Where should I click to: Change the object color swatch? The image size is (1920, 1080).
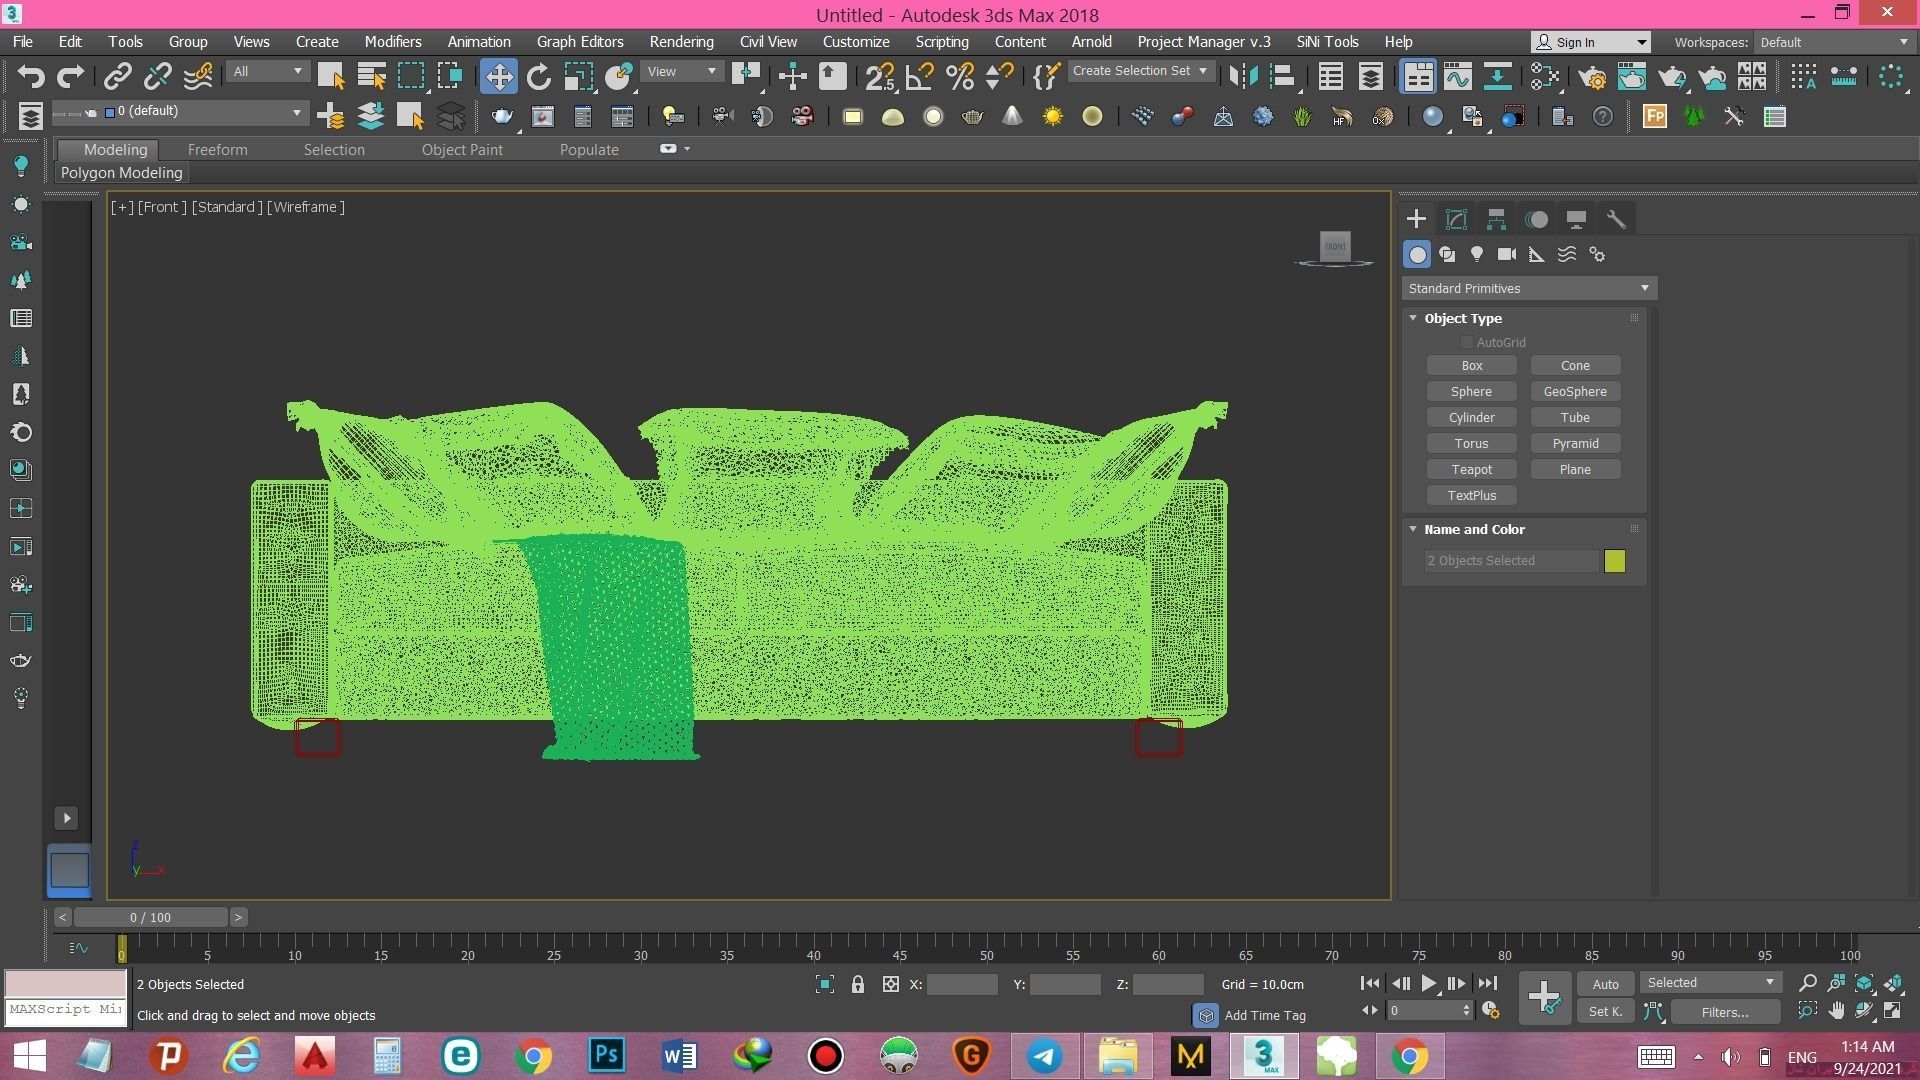point(1615,561)
